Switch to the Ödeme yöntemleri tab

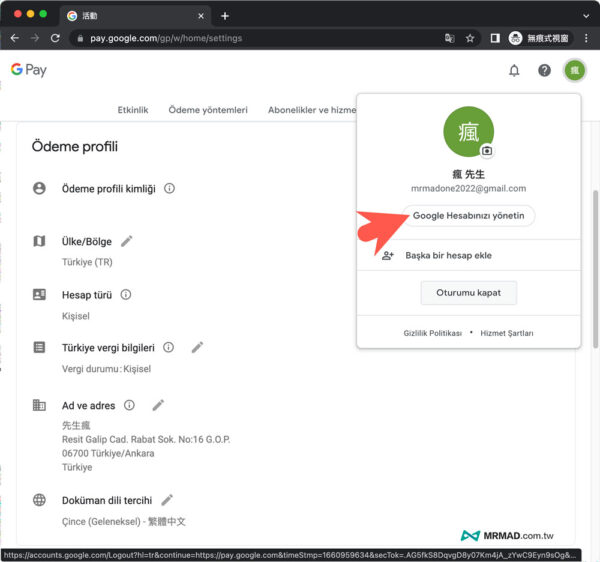coord(208,110)
